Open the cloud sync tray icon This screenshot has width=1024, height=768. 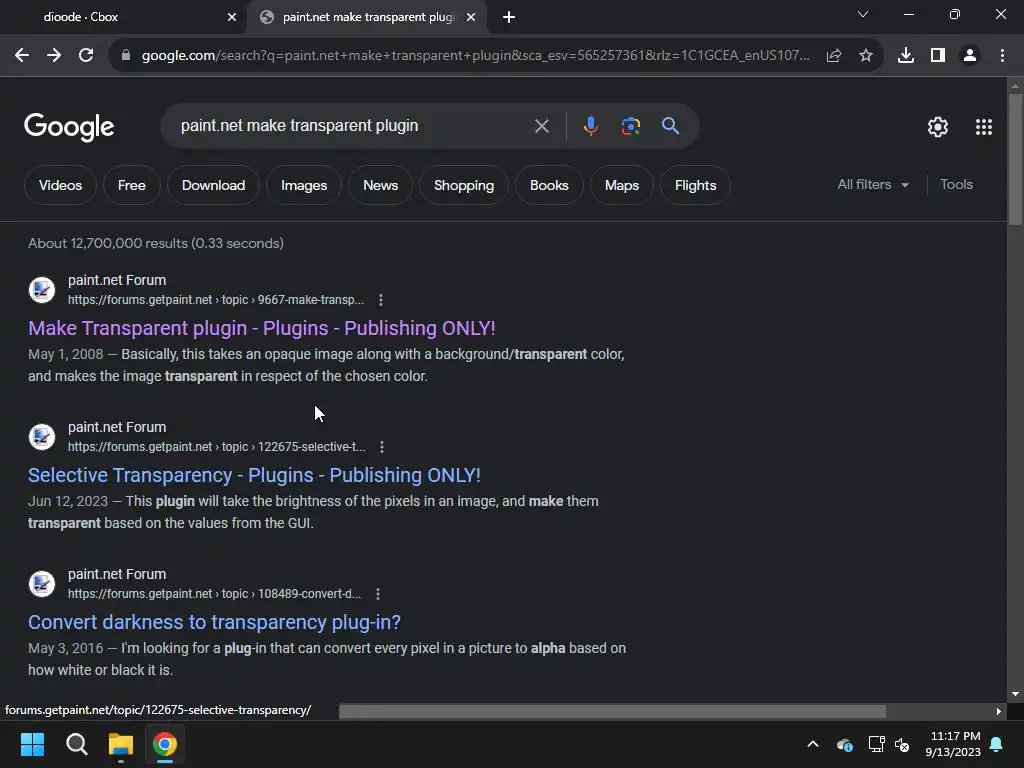tap(844, 744)
